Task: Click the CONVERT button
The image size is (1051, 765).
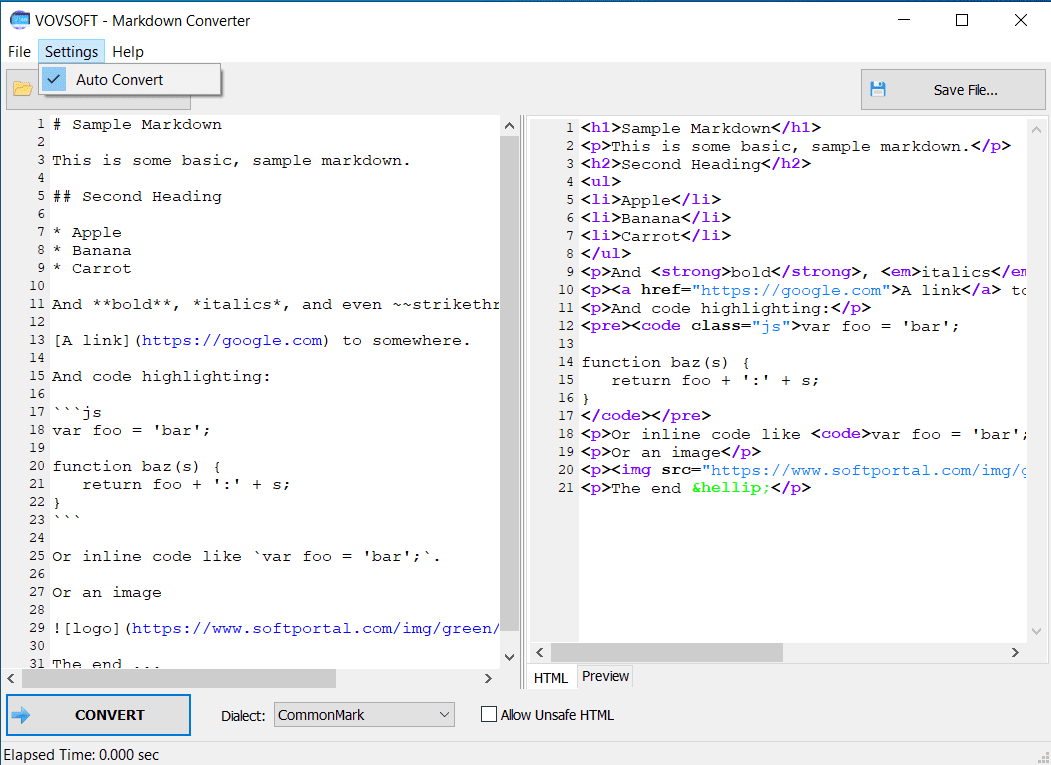Action: 99,715
